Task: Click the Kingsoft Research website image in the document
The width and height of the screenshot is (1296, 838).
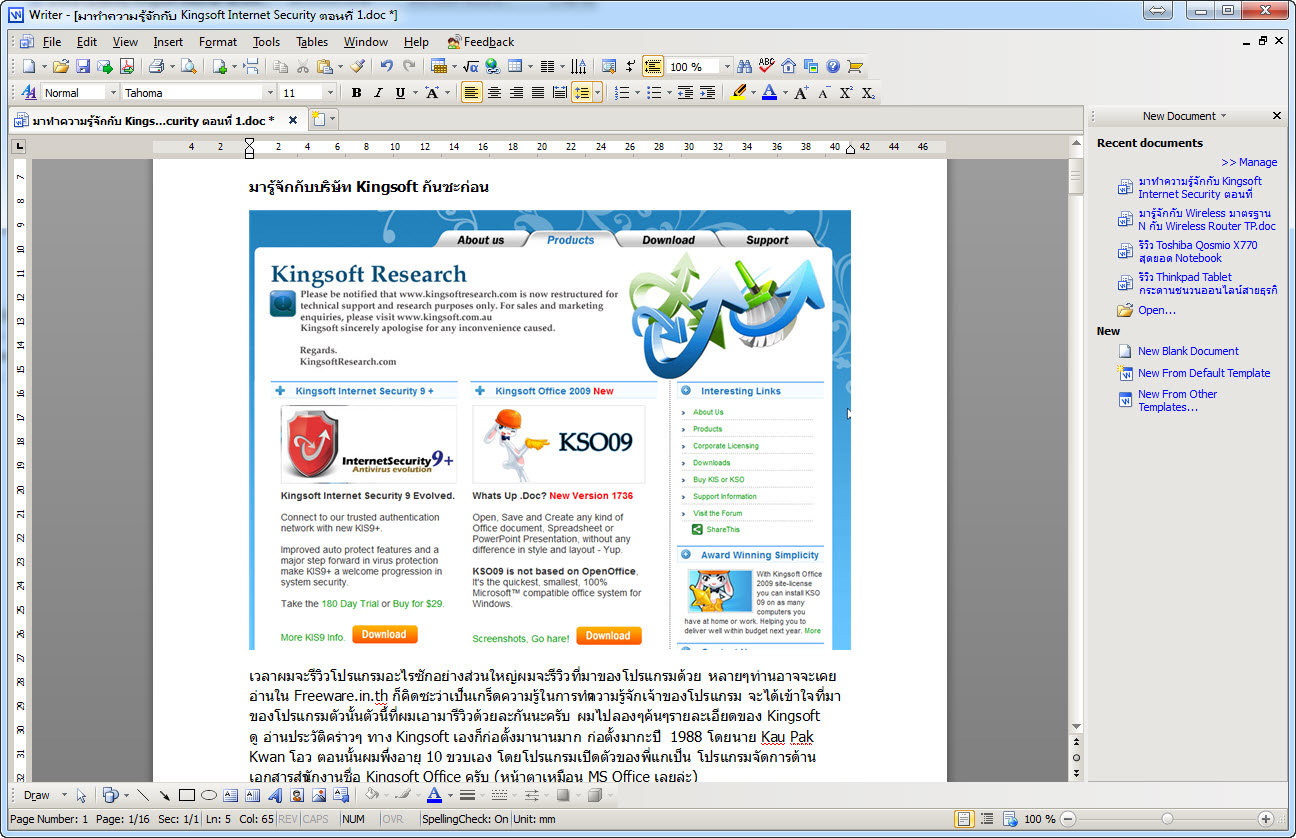Action: coord(550,430)
